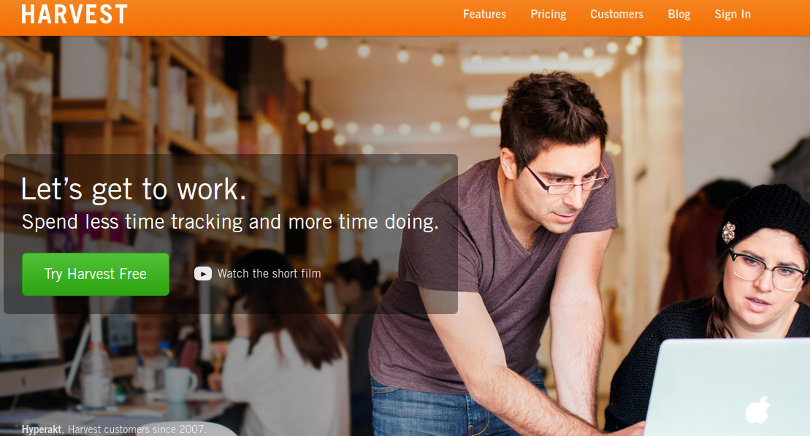
Task: Click the HARVEST logo in header
Action: point(74,14)
